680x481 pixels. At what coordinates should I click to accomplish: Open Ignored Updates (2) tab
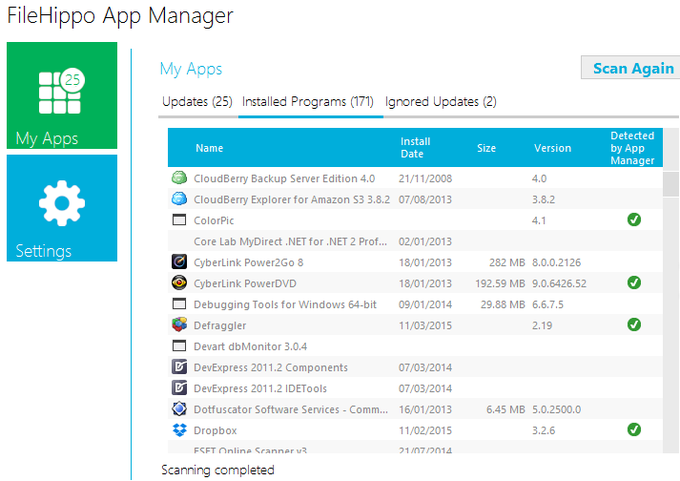point(441,101)
